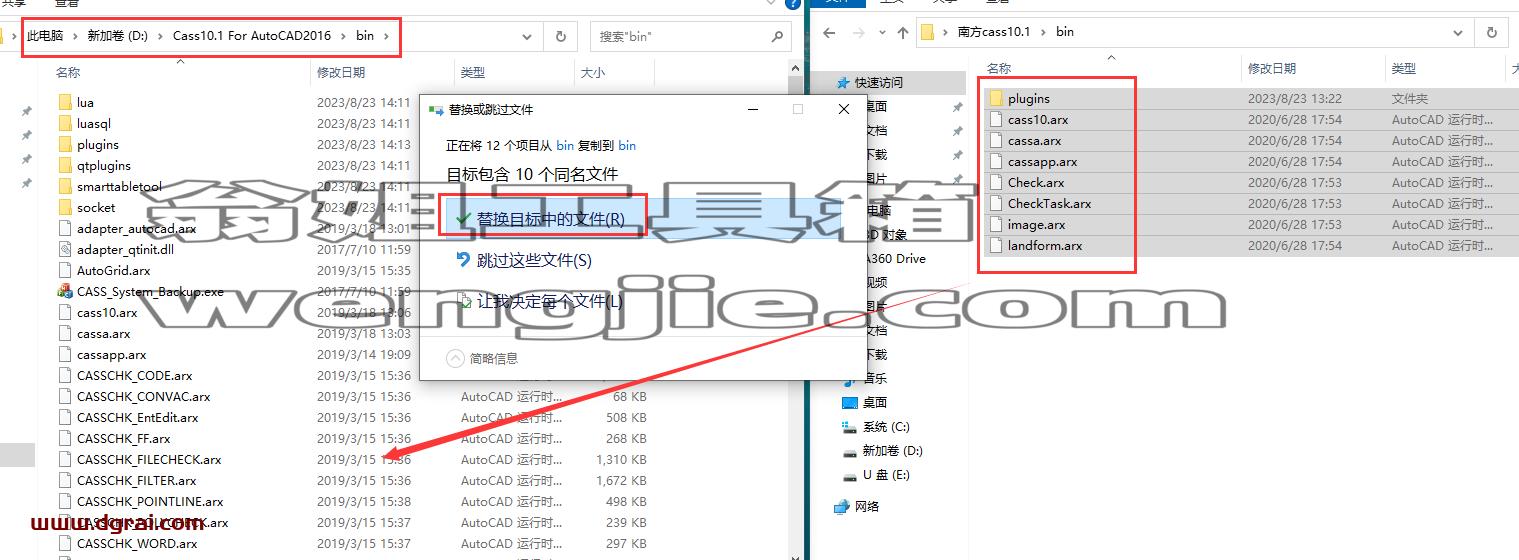The height and width of the screenshot is (560, 1519).
Task: Sort left window by 名称 column
Action: coord(68,72)
